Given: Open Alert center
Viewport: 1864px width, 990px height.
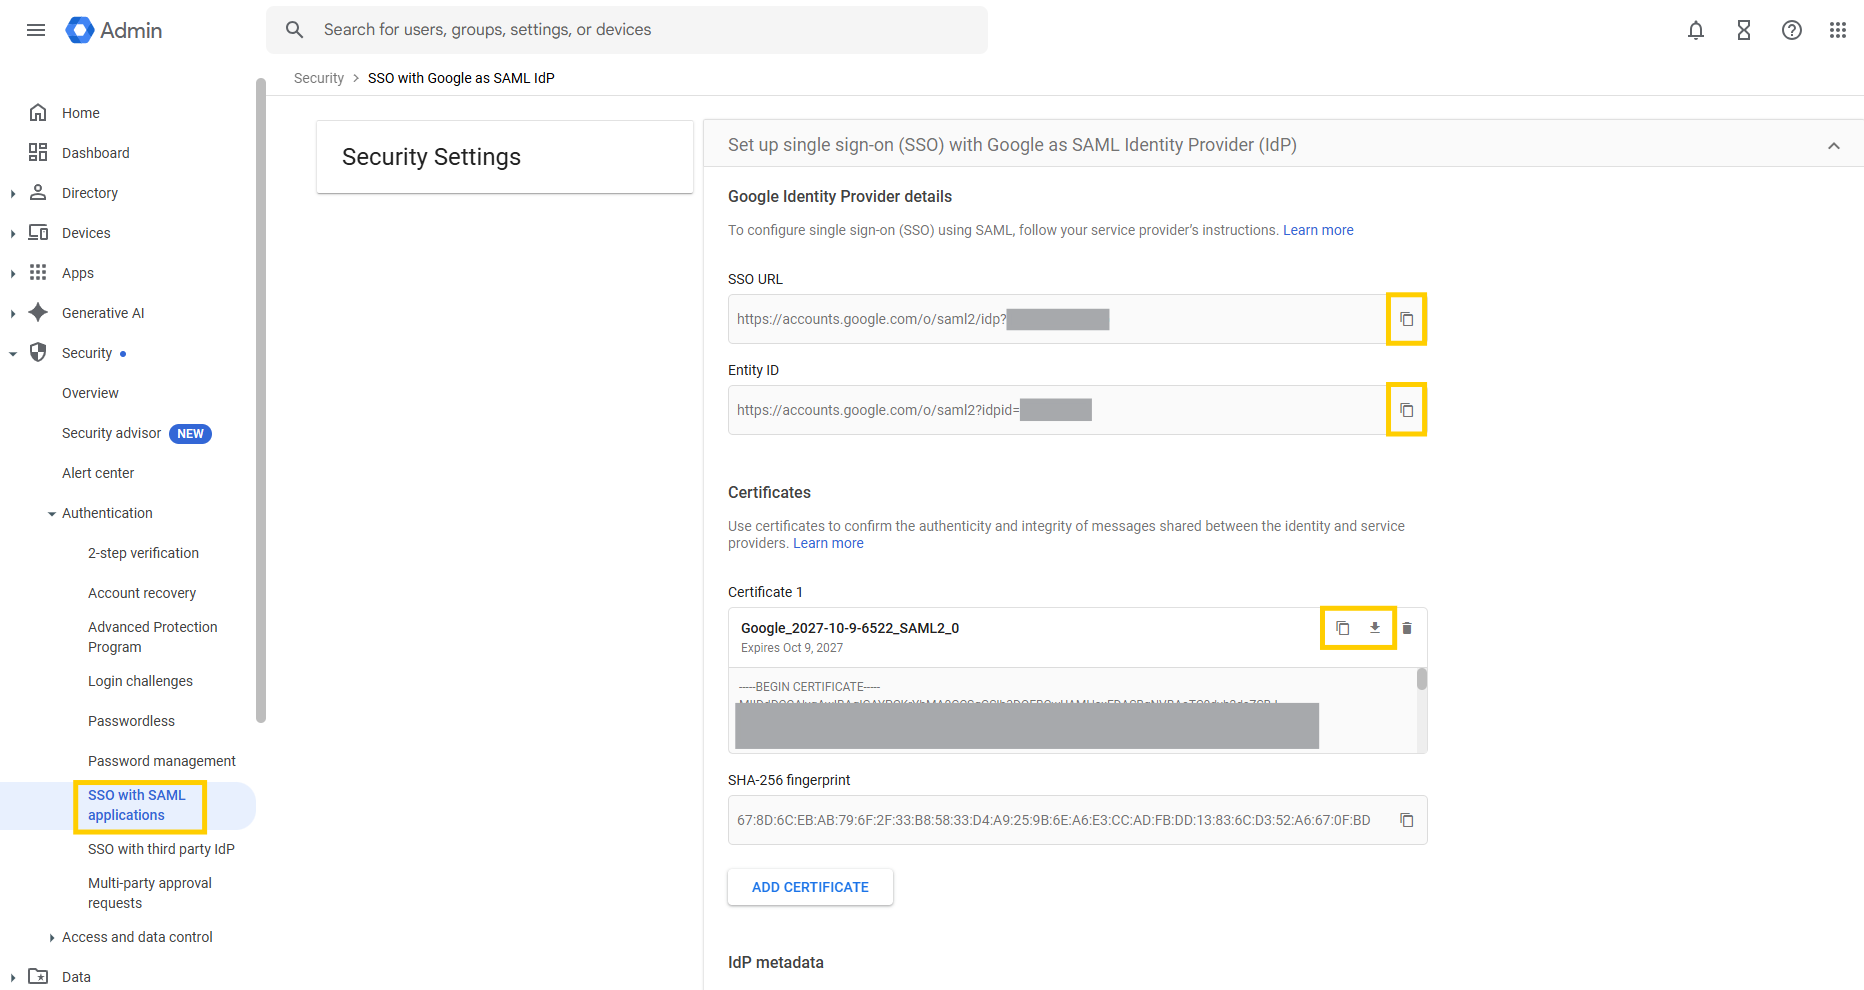Looking at the screenshot, I should tap(98, 473).
